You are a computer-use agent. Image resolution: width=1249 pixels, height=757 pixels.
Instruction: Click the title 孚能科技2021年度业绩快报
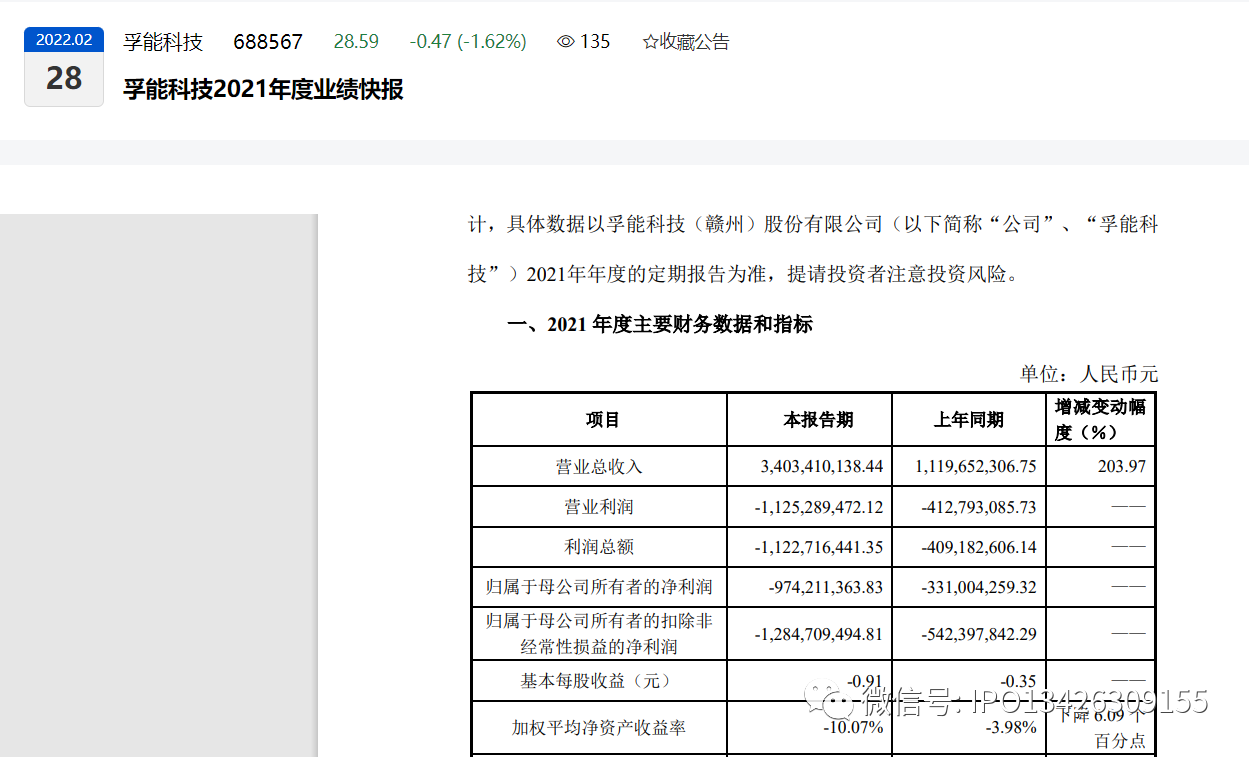263,89
